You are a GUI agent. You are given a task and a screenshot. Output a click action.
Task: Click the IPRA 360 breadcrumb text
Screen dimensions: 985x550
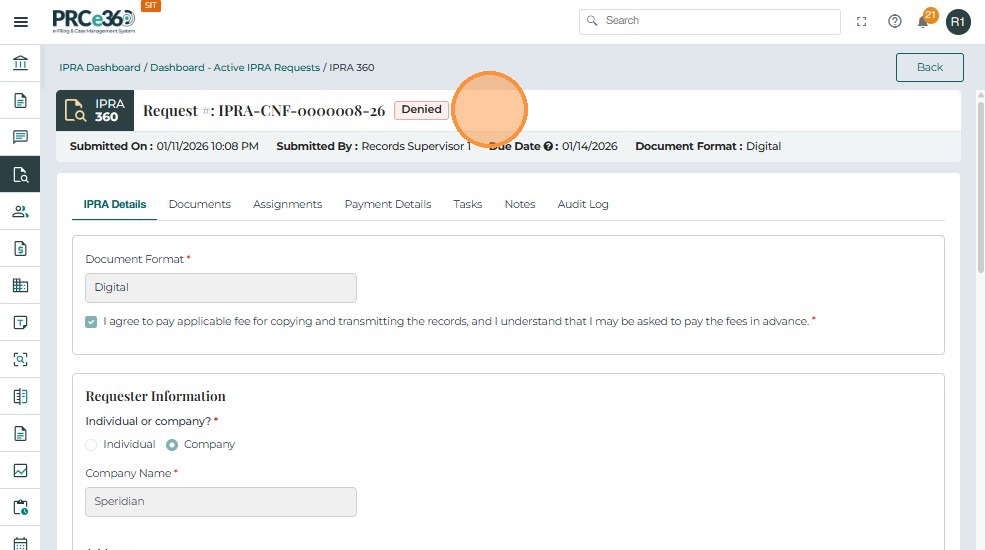(352, 67)
